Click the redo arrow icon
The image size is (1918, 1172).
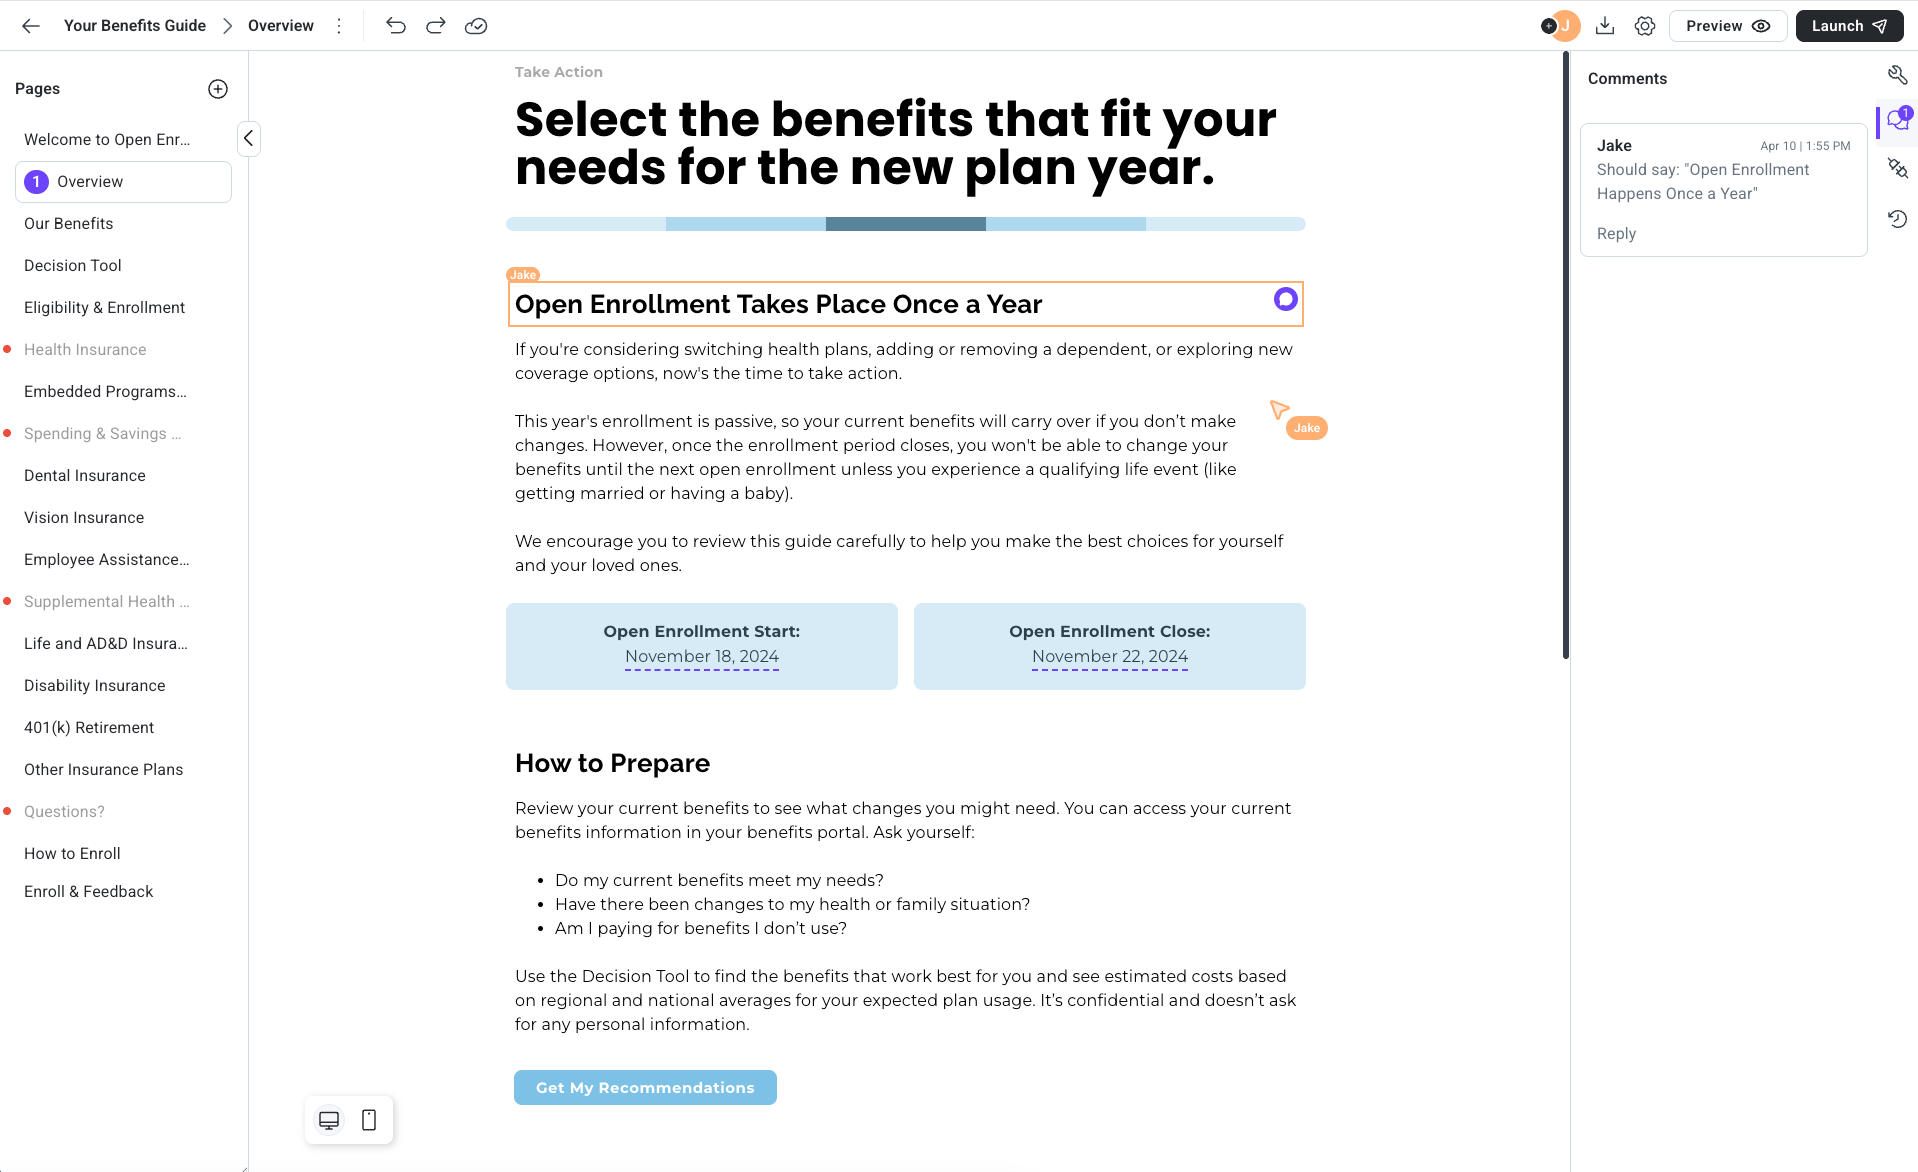click(436, 26)
